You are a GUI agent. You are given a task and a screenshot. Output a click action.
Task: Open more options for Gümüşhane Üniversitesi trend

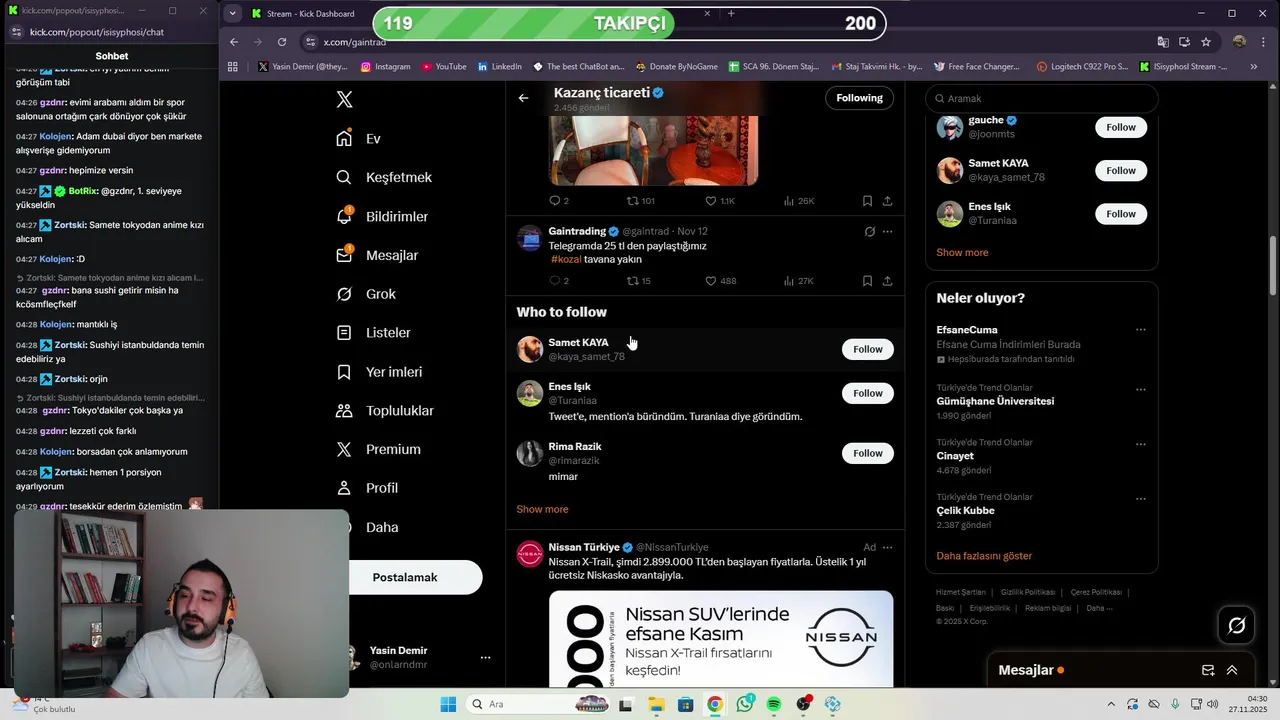pyautogui.click(x=1140, y=390)
